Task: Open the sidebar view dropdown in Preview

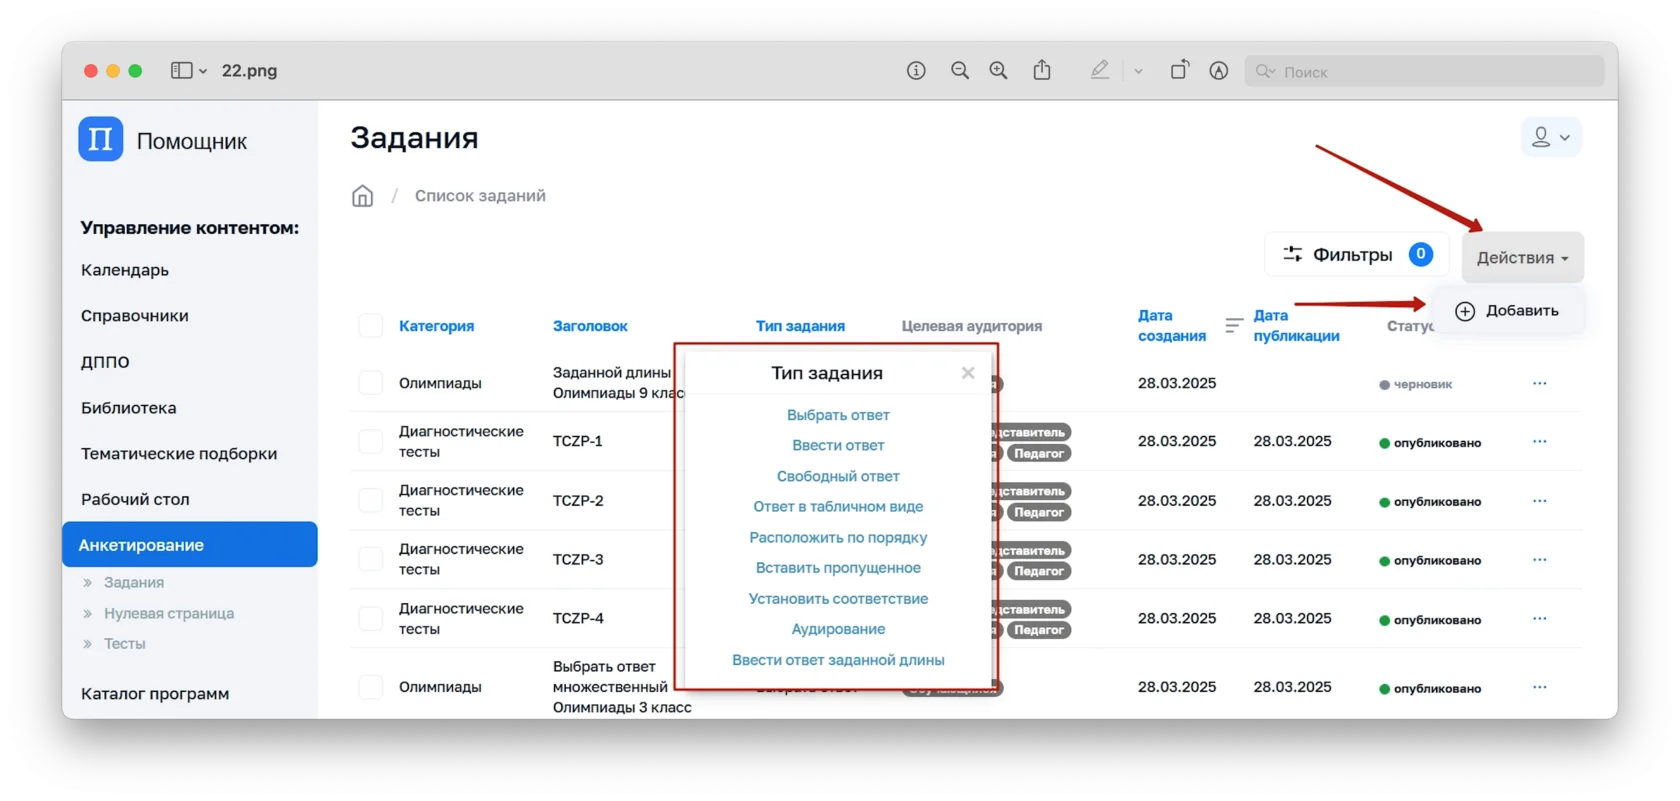Action: [188, 71]
